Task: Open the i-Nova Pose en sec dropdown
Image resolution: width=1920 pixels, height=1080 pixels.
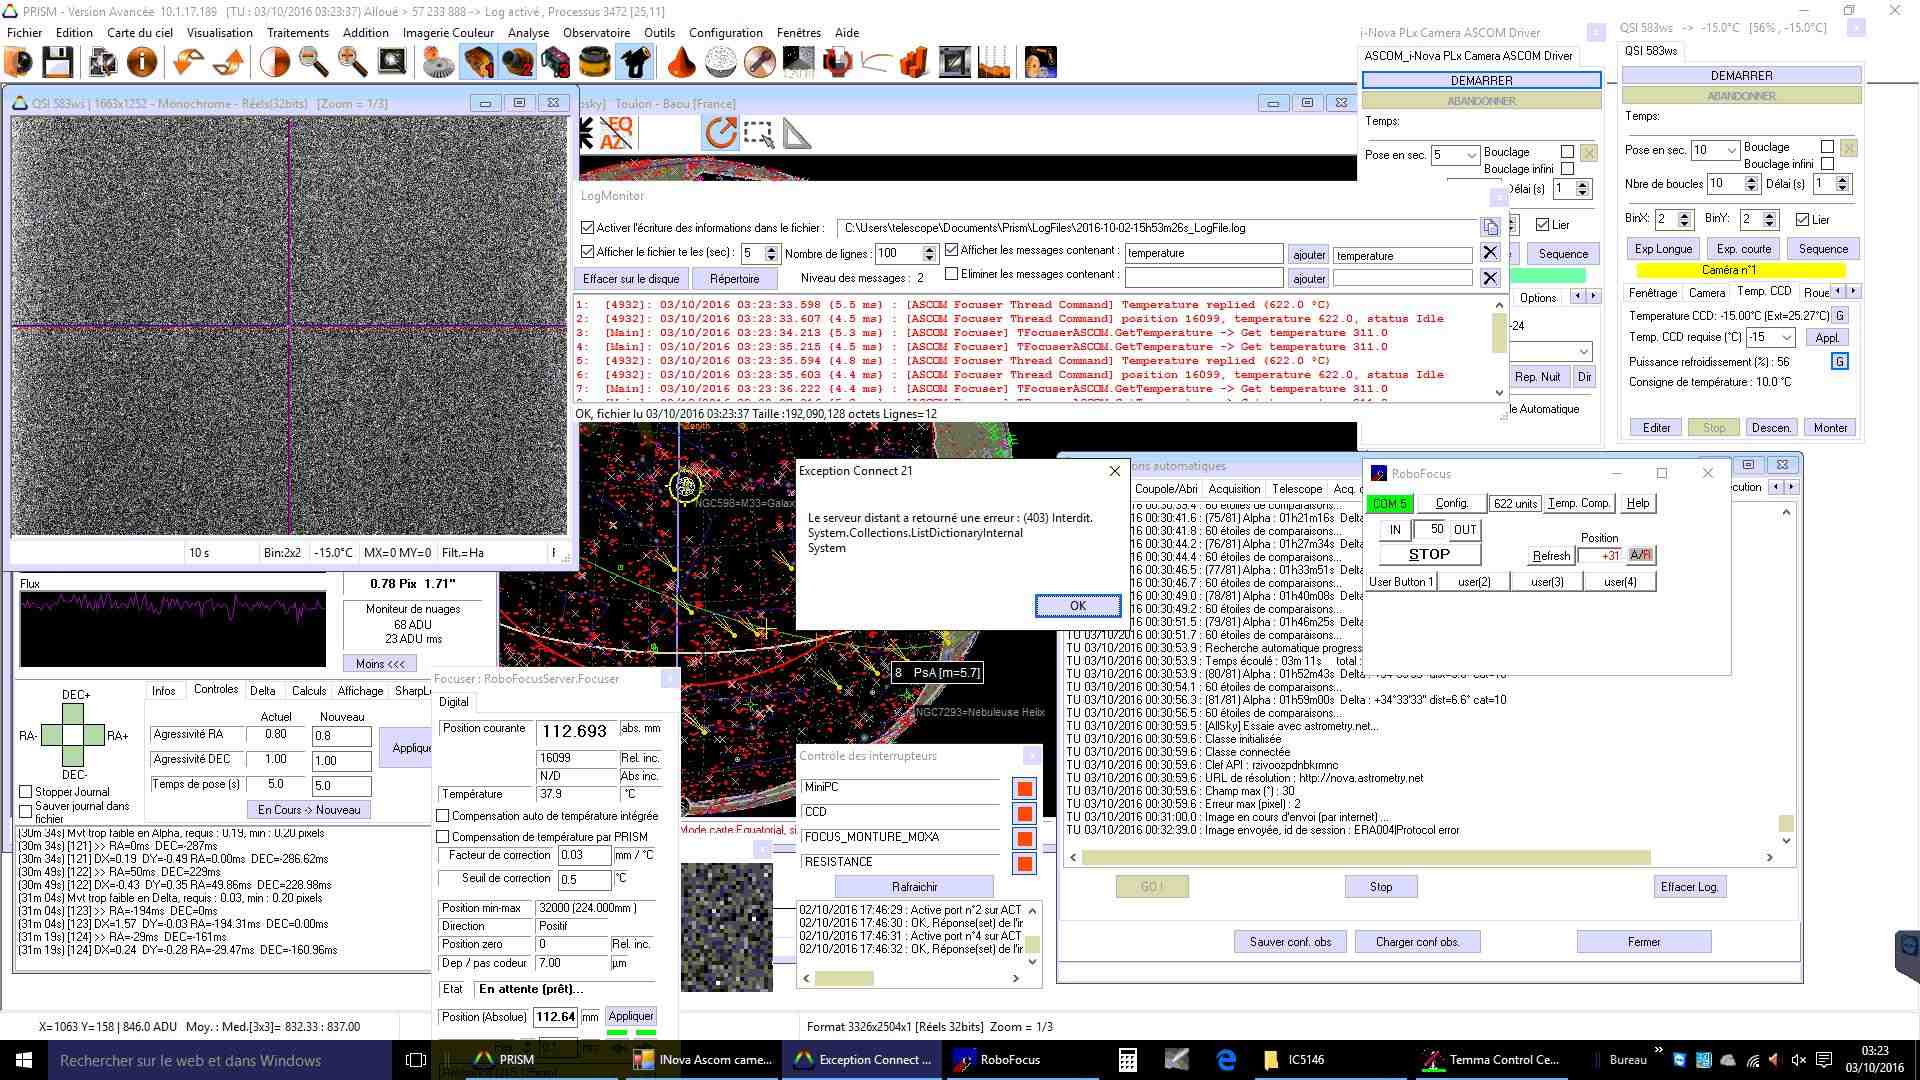Action: pyautogui.click(x=1471, y=155)
